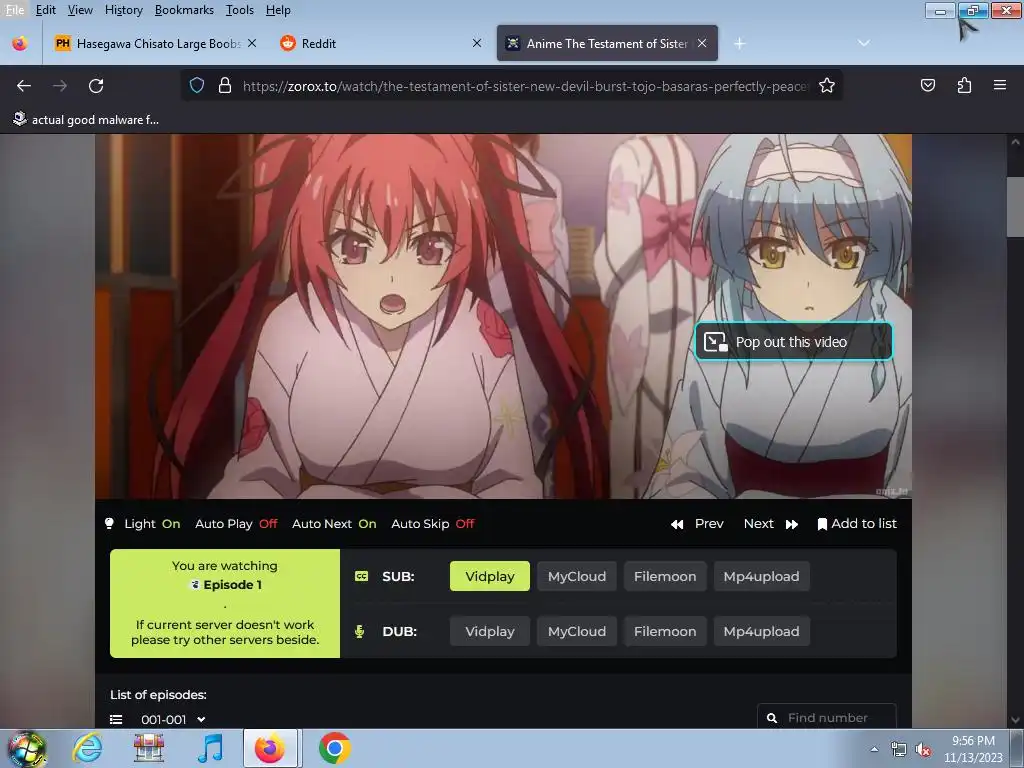
Task: Select the SUB MyCloud server
Action: [577, 576]
